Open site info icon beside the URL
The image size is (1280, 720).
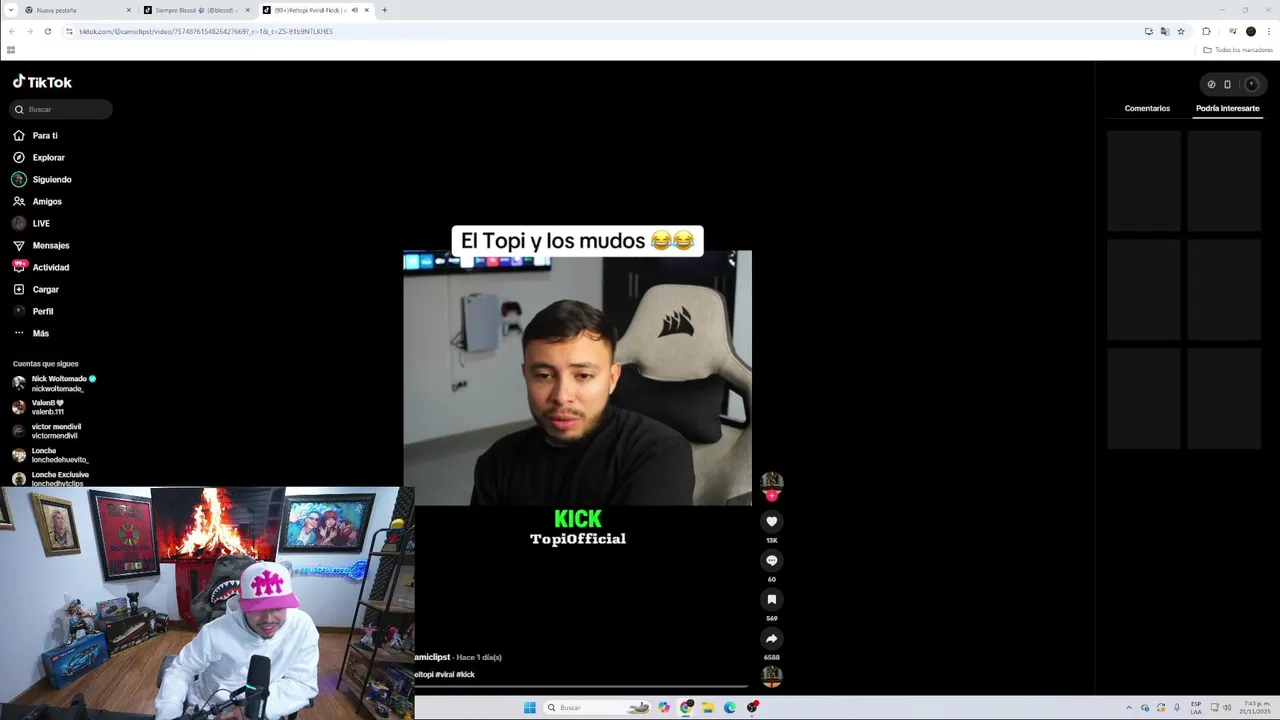click(x=69, y=31)
